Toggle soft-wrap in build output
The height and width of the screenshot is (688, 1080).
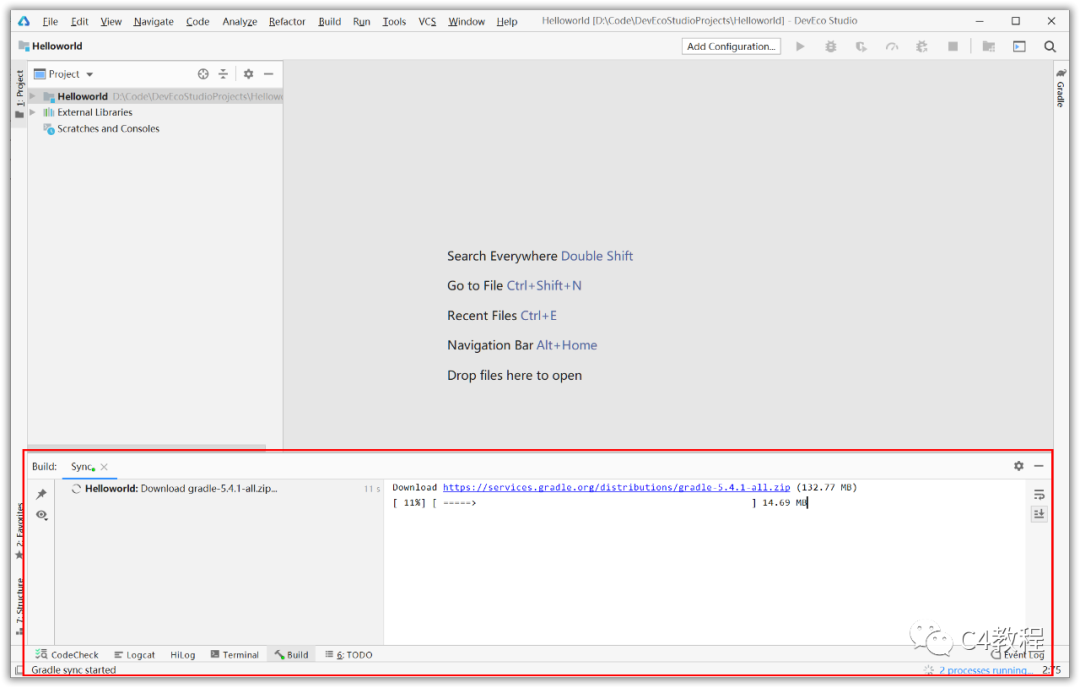click(1039, 494)
